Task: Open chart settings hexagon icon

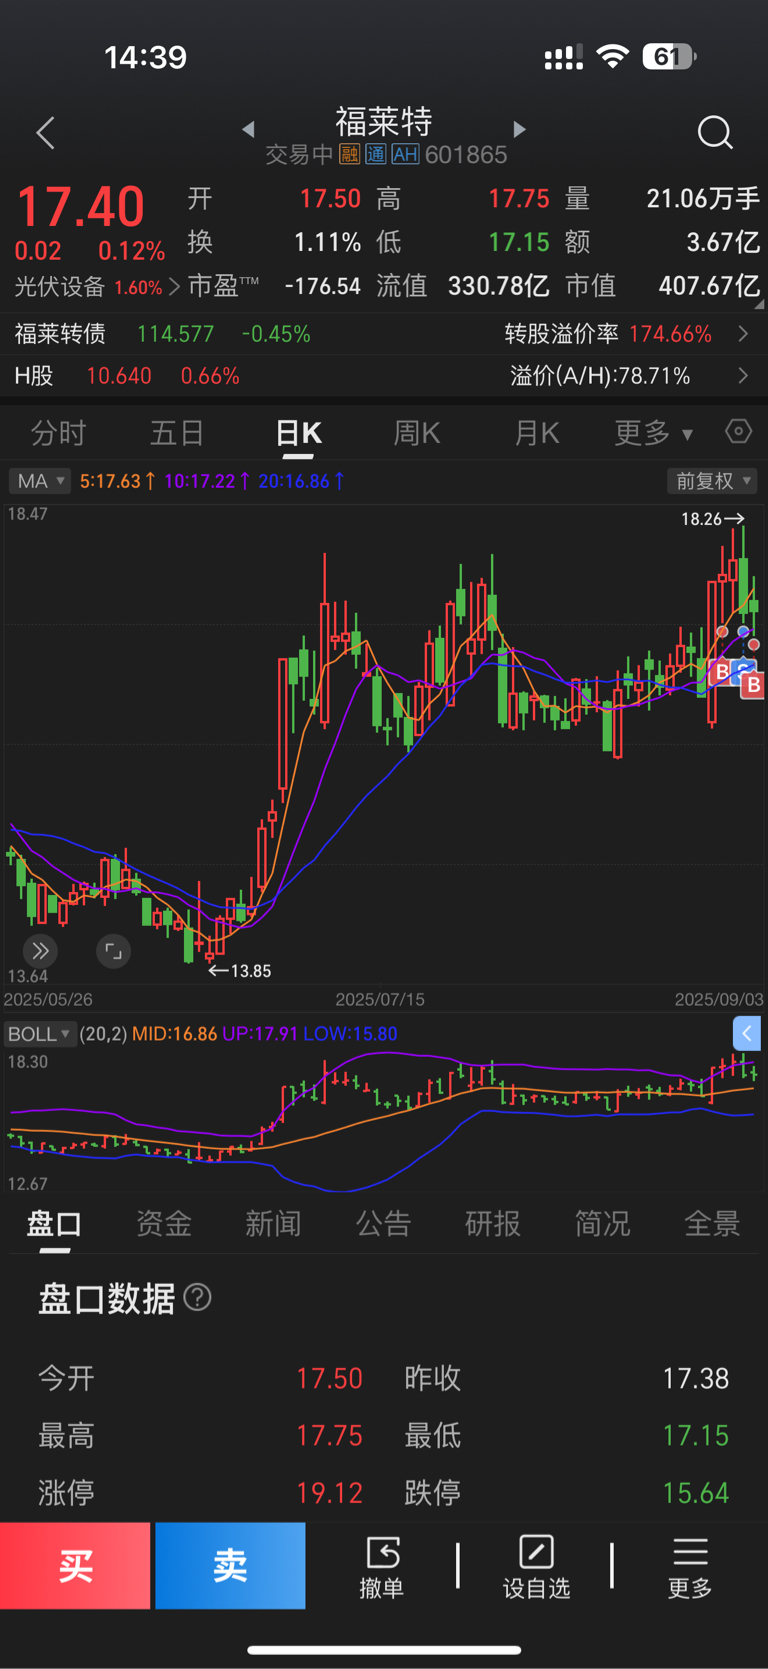Action: point(738,432)
